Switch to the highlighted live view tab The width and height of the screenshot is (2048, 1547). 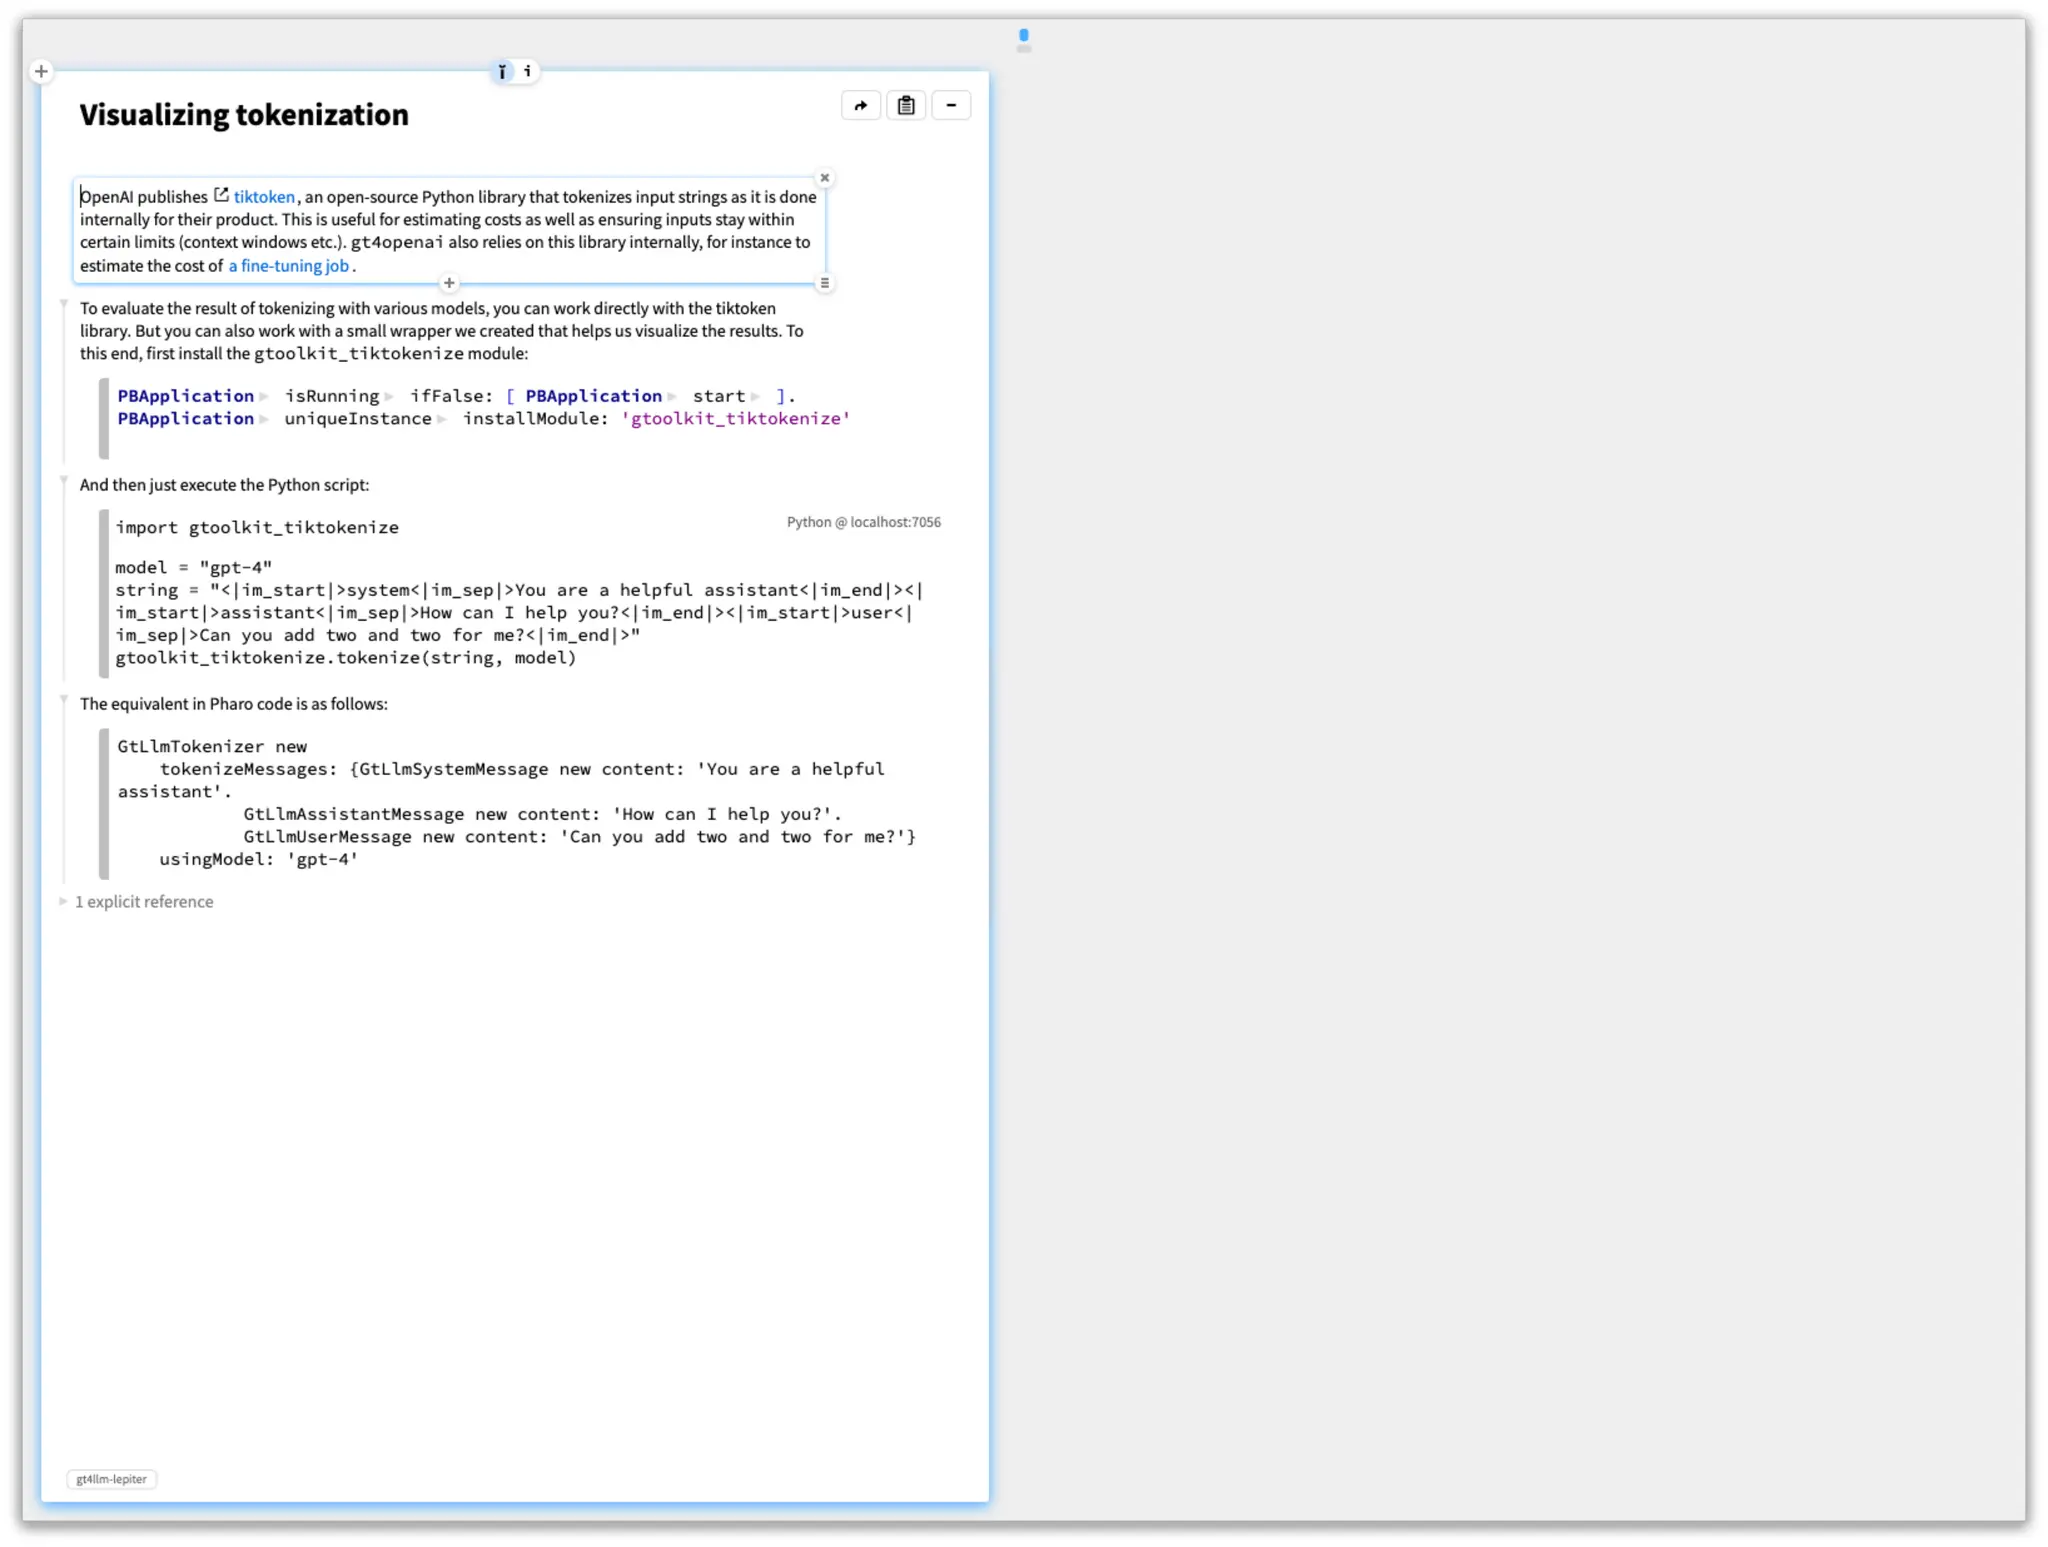502,71
